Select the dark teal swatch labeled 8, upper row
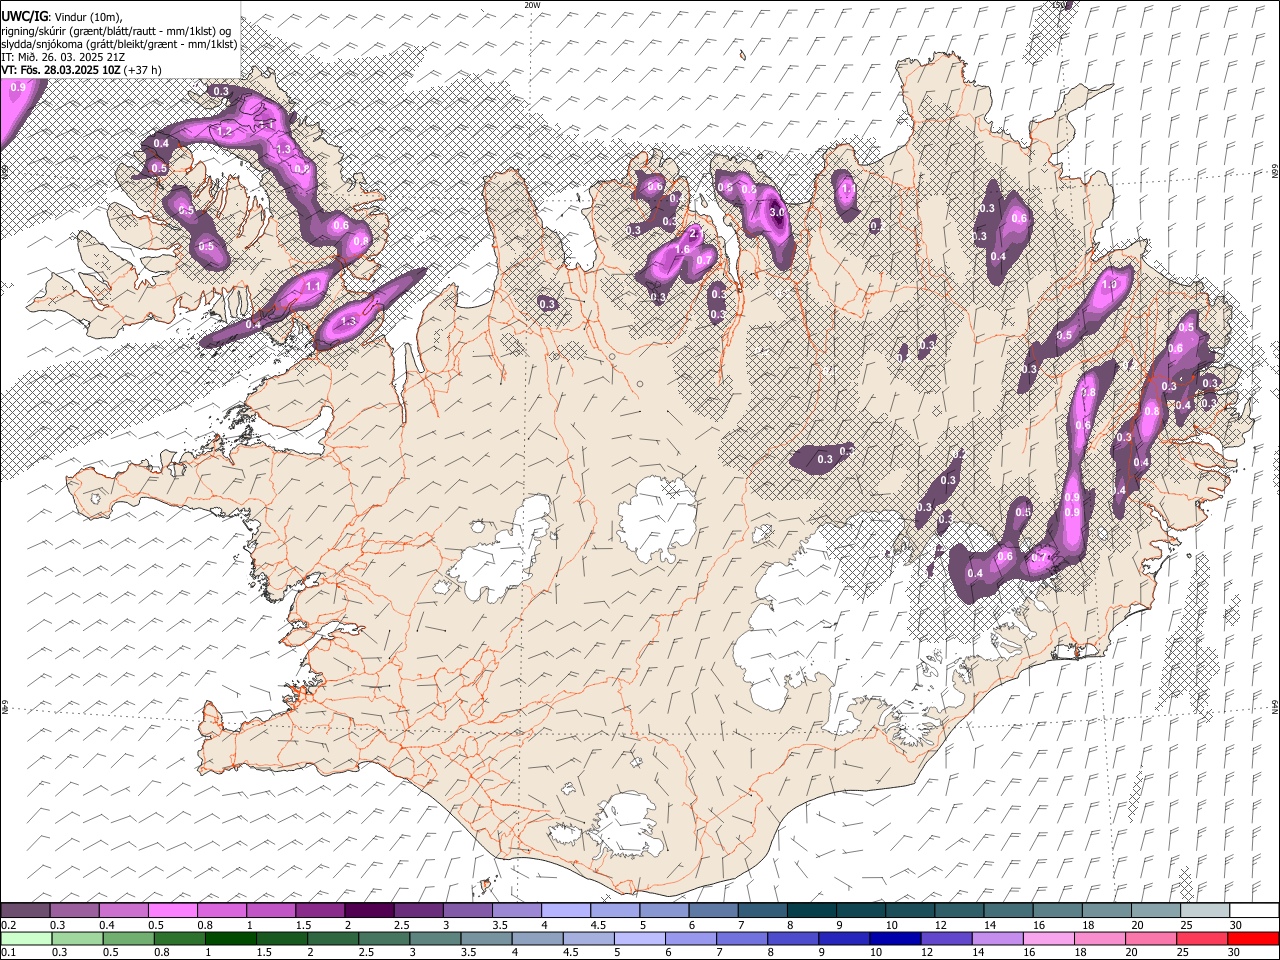Screen dimensions: 1280x960 point(811,910)
